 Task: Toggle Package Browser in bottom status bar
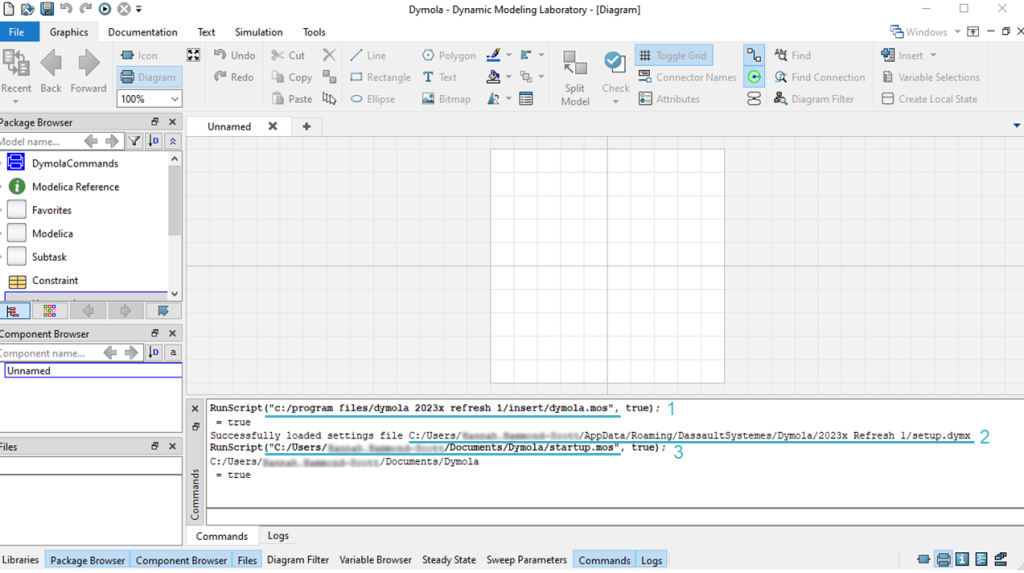[x=87, y=560]
